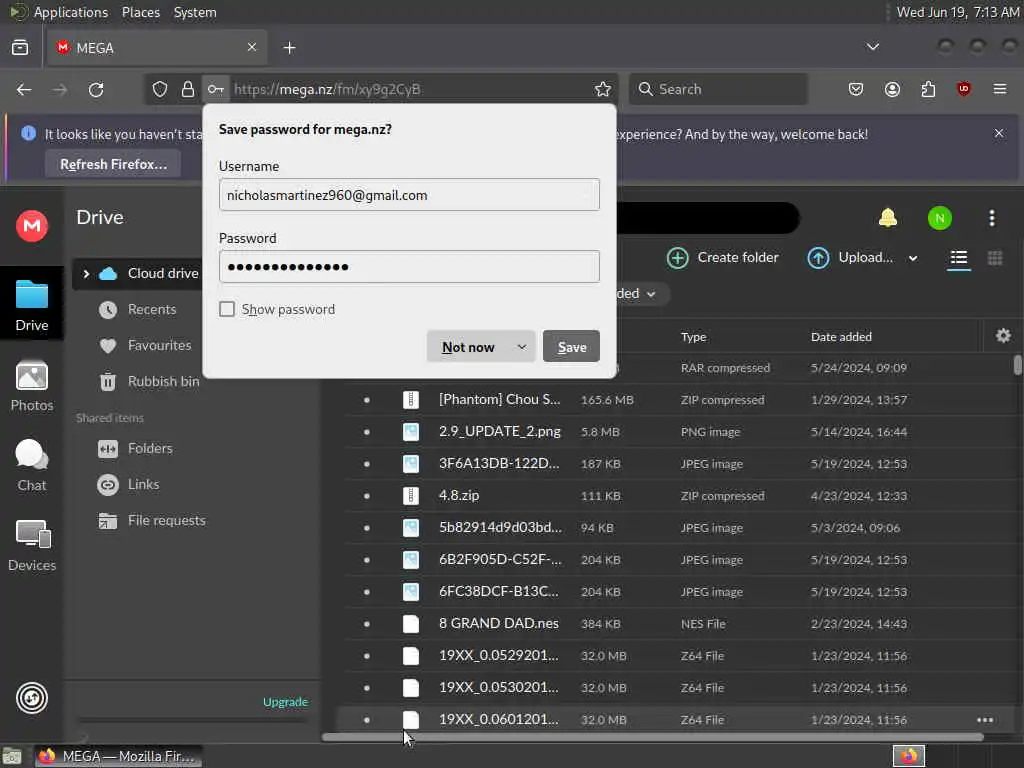The width and height of the screenshot is (1024, 768).
Task: Click the vertical scrollbar in the file list
Action: coord(1017,364)
